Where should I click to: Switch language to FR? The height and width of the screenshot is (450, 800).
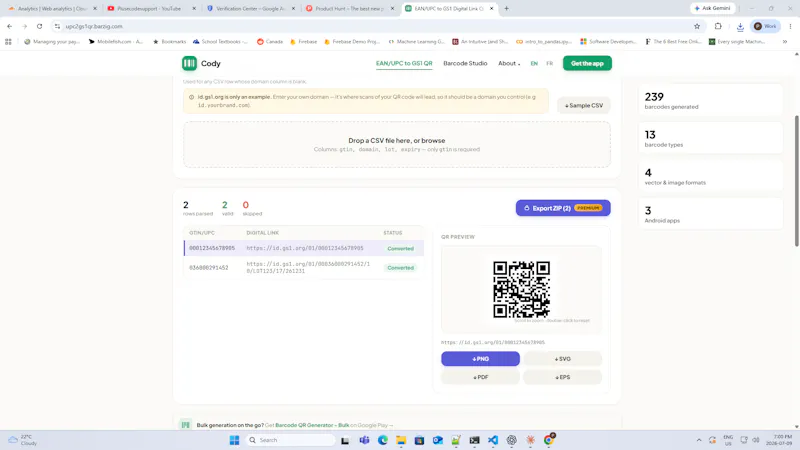point(549,63)
